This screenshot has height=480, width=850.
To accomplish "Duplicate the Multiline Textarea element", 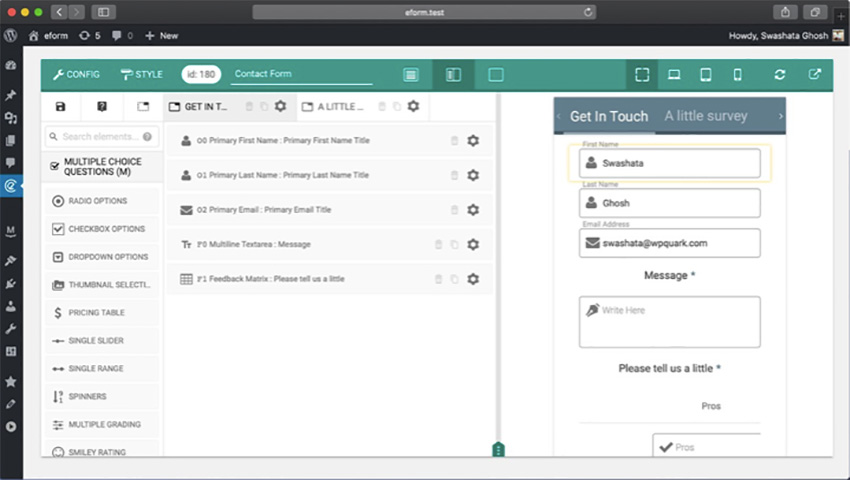I will click(x=454, y=245).
